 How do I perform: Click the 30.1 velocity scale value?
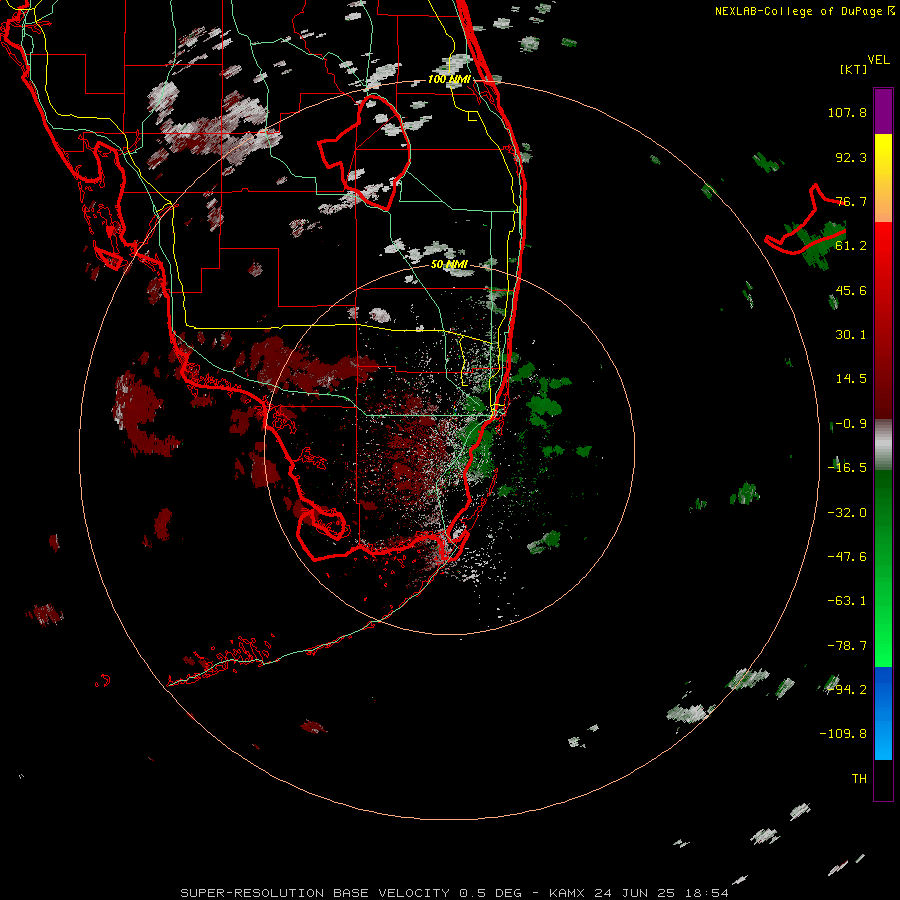coord(851,335)
